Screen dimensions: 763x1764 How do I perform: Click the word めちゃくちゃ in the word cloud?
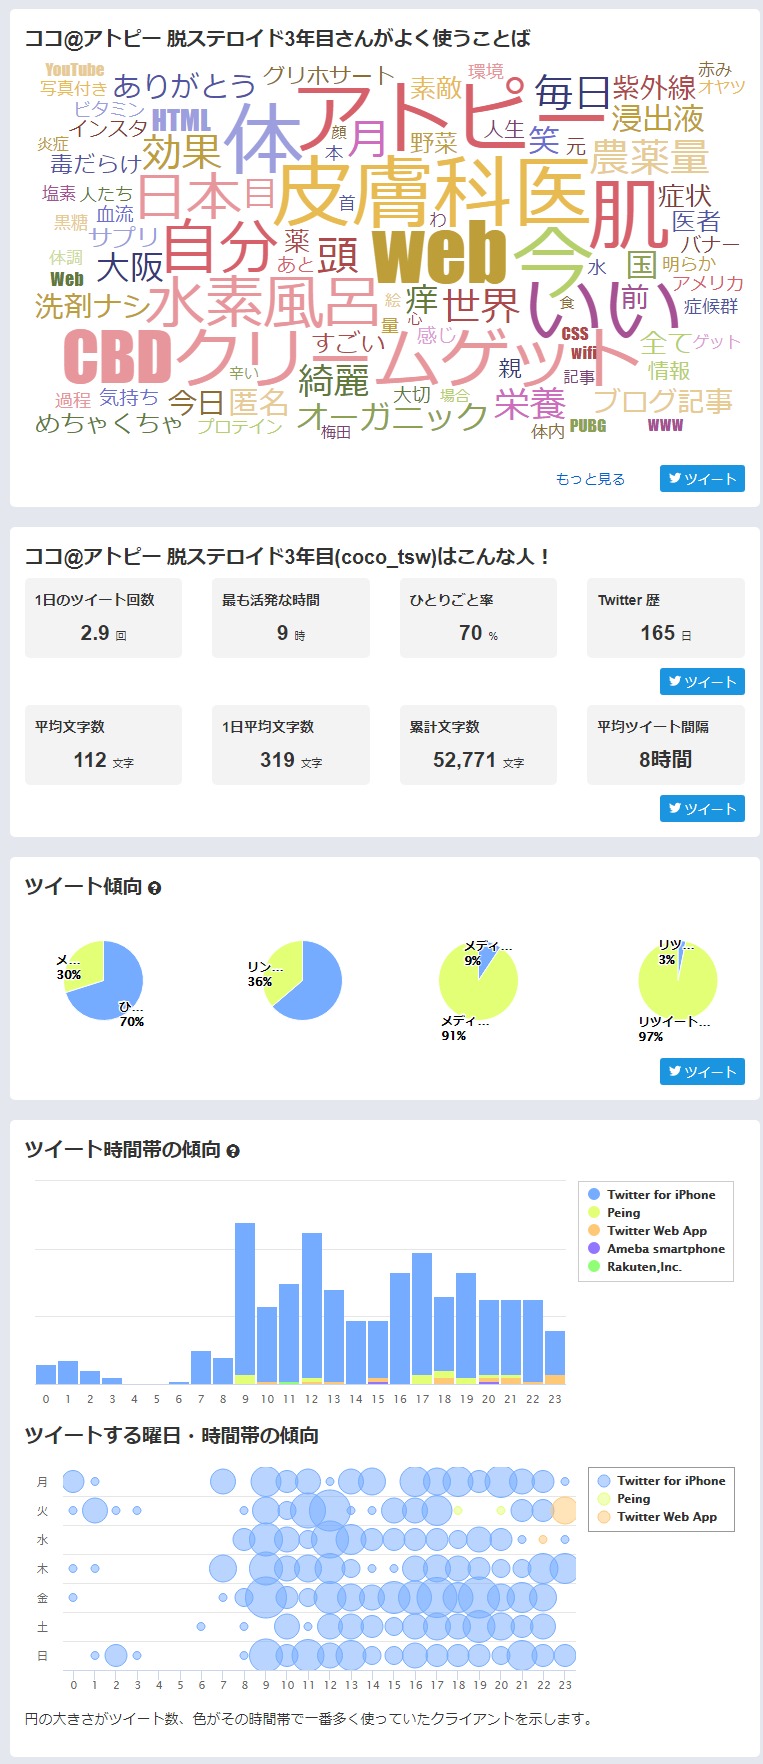click(x=109, y=423)
